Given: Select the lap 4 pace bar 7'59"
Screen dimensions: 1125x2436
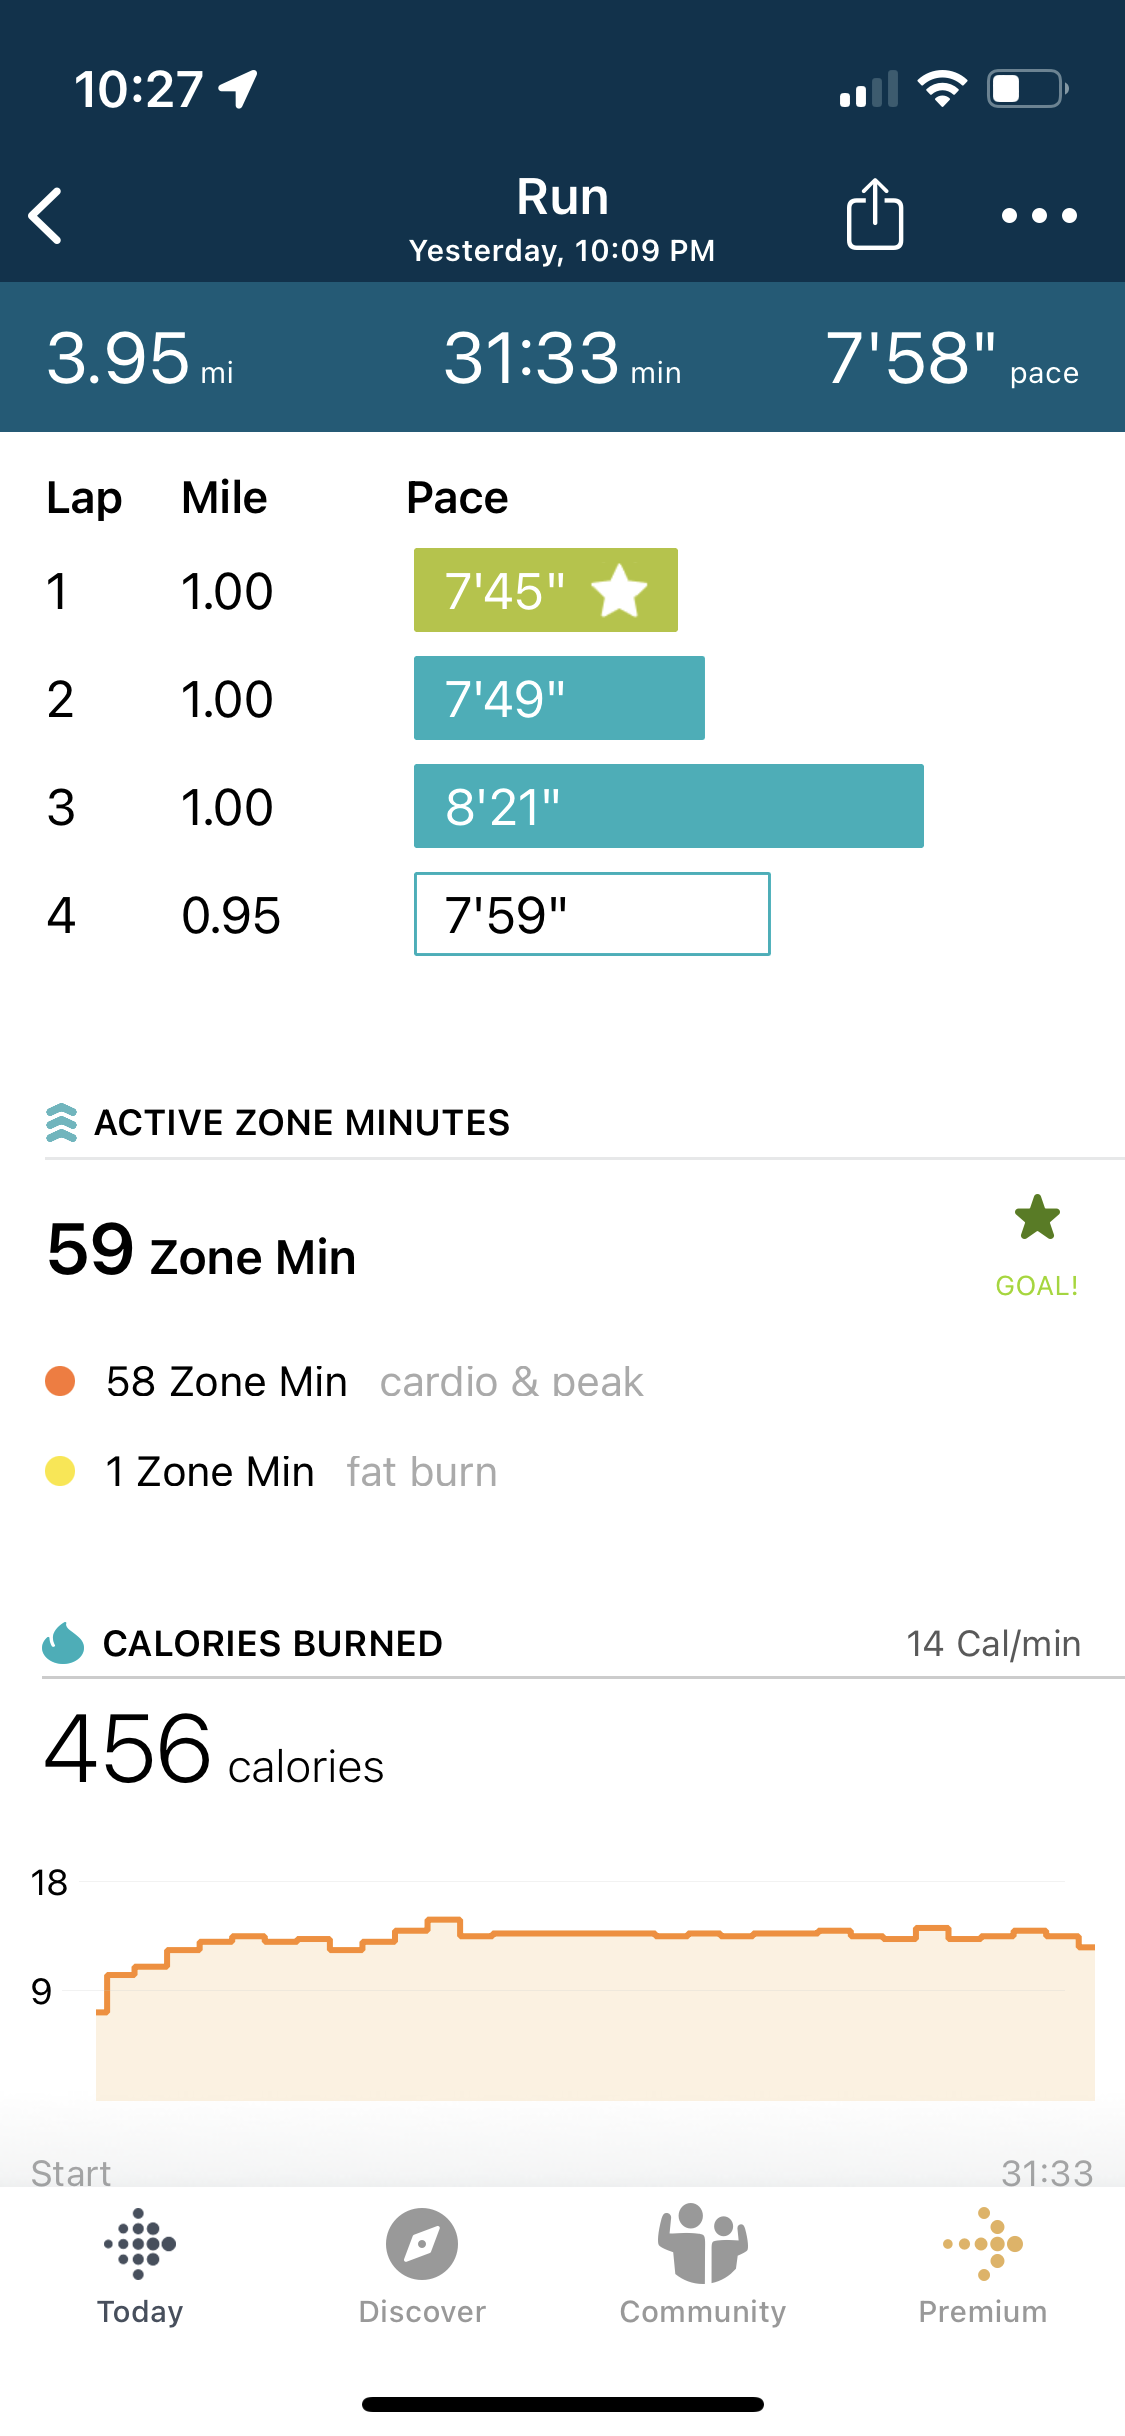Looking at the screenshot, I should [x=592, y=914].
